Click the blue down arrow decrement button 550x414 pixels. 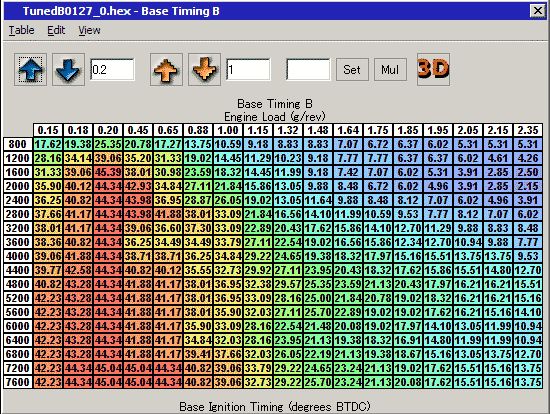(68, 69)
